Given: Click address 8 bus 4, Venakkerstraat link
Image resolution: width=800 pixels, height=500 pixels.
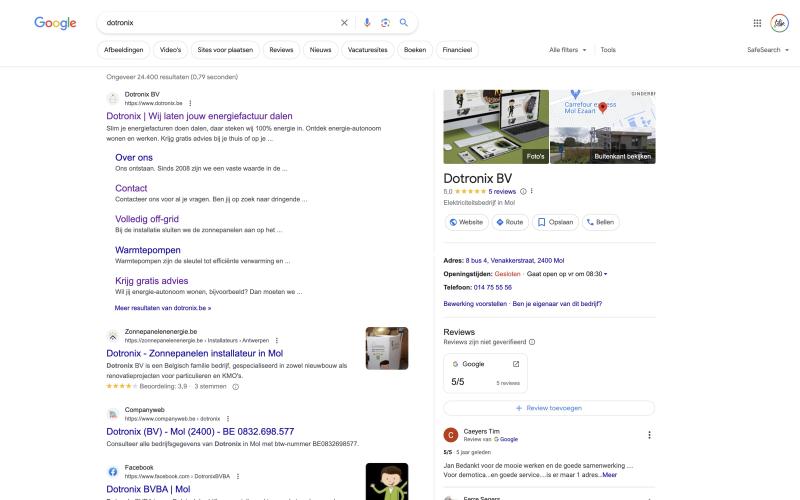Looking at the screenshot, I should (x=515, y=261).
